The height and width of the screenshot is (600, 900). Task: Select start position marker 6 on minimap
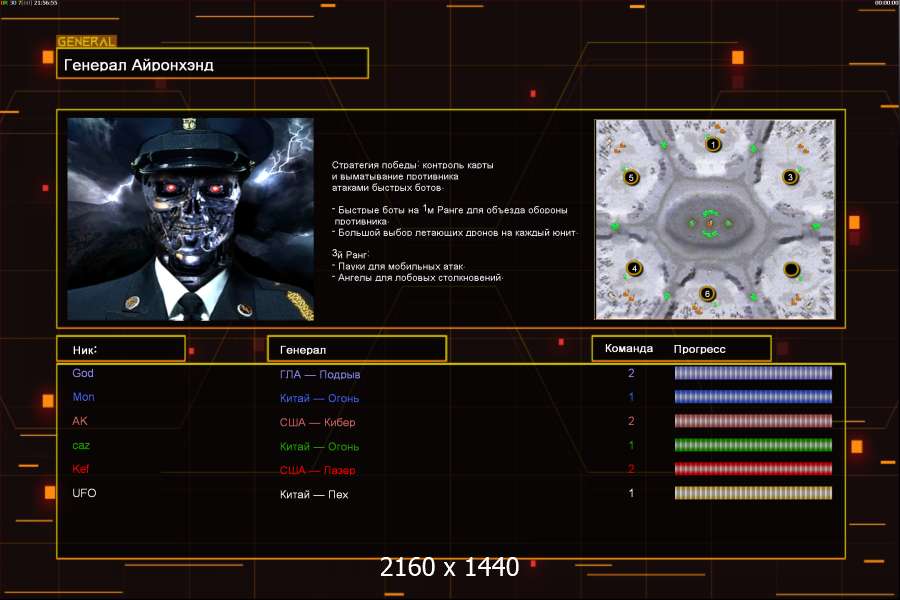click(x=707, y=294)
